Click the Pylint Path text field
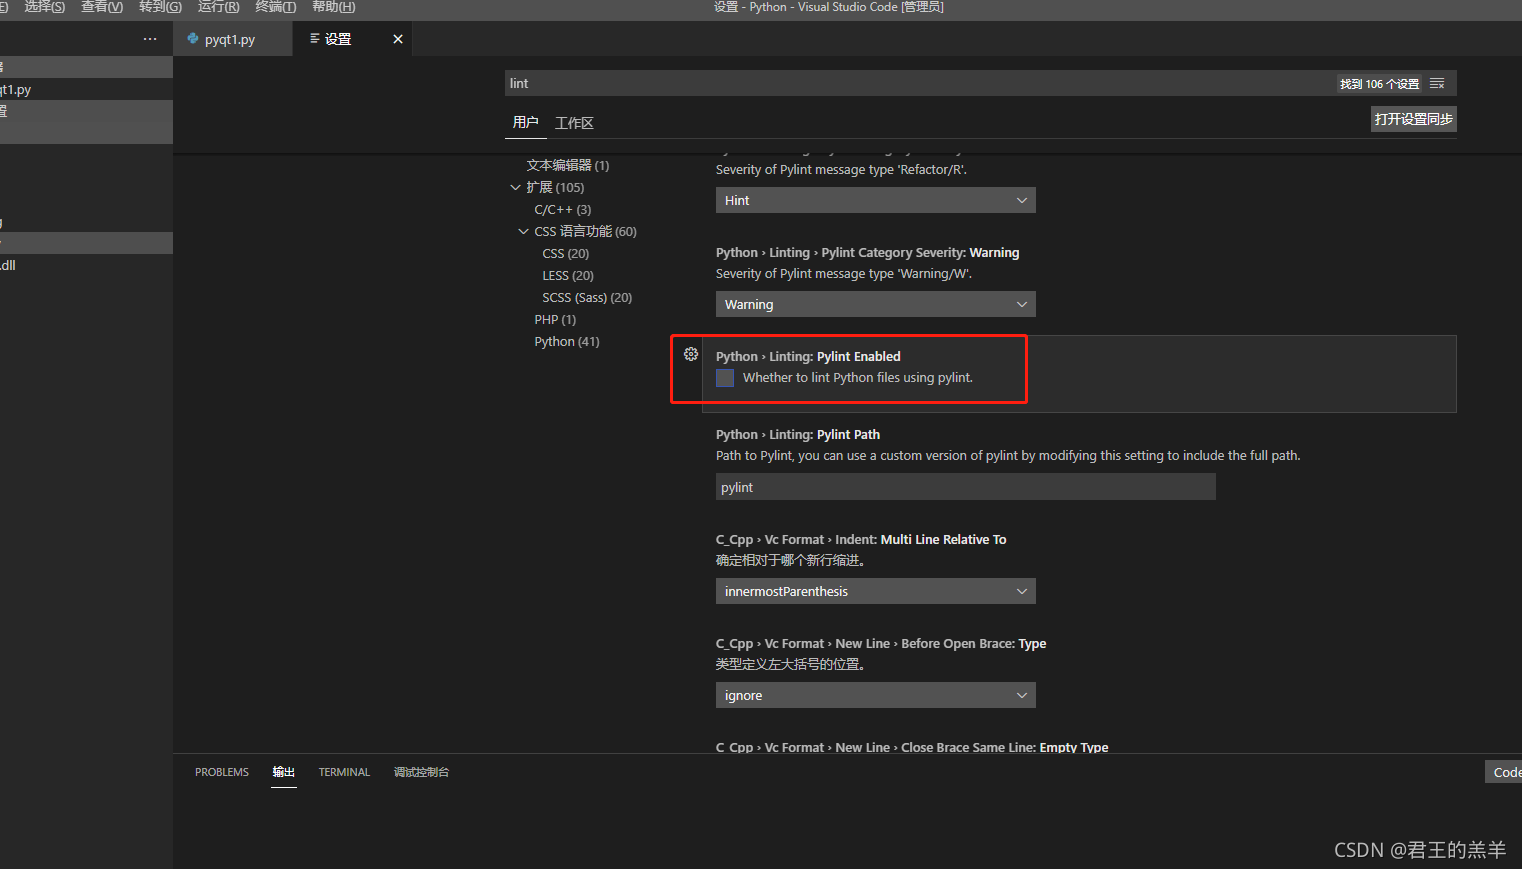This screenshot has width=1522, height=869. 965,487
